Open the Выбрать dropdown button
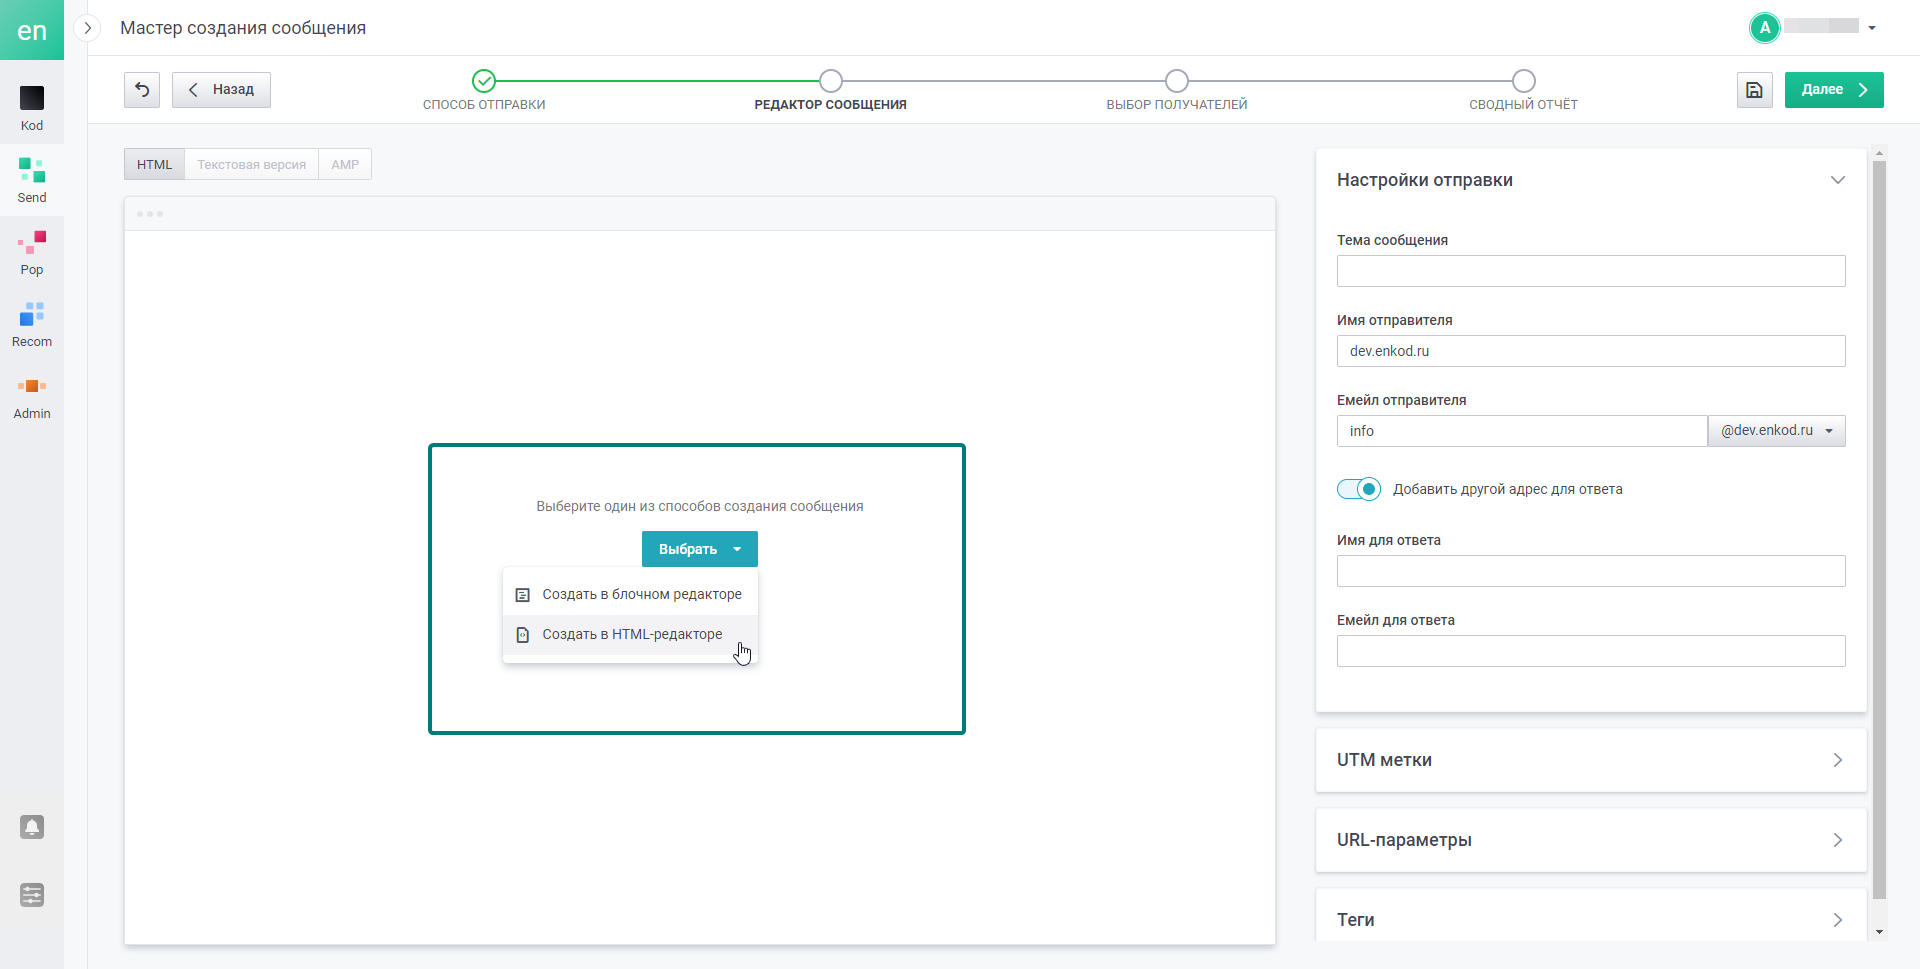 pos(700,549)
